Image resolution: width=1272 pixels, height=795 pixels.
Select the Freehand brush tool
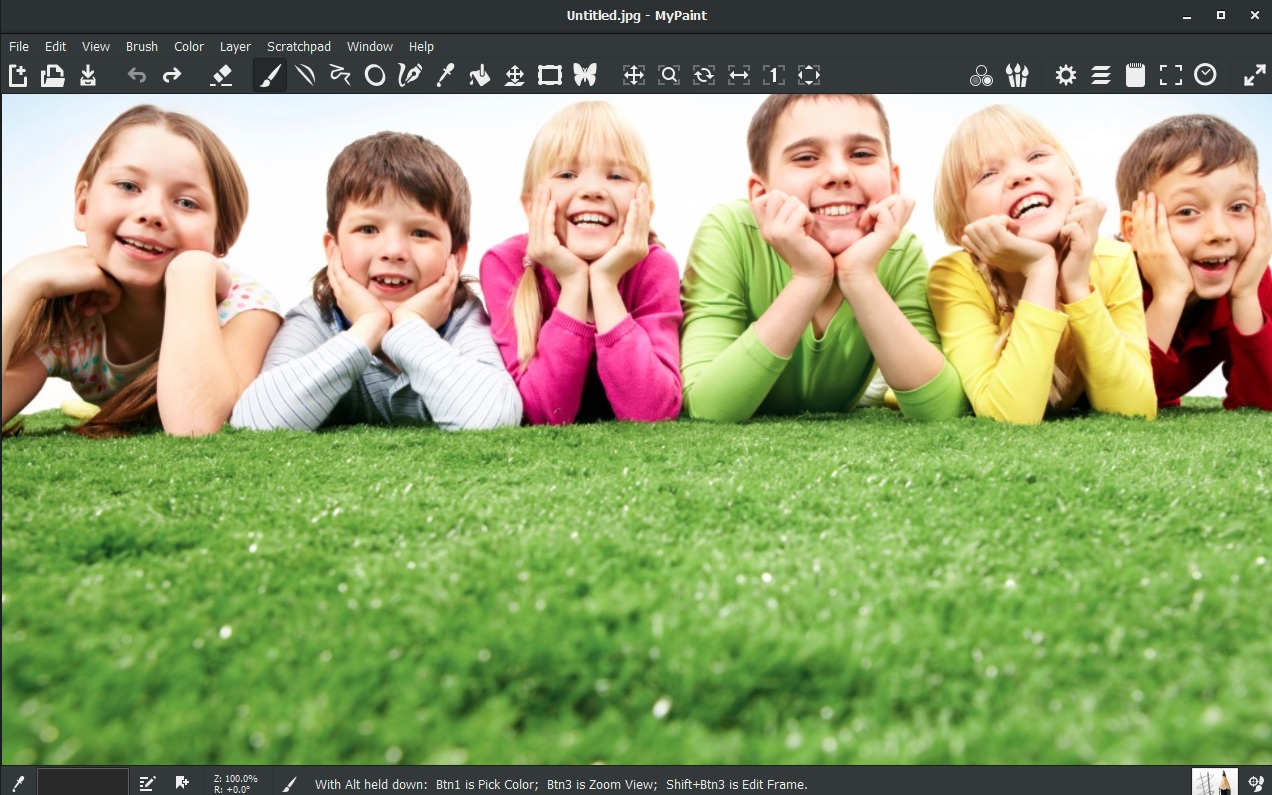pos(269,75)
